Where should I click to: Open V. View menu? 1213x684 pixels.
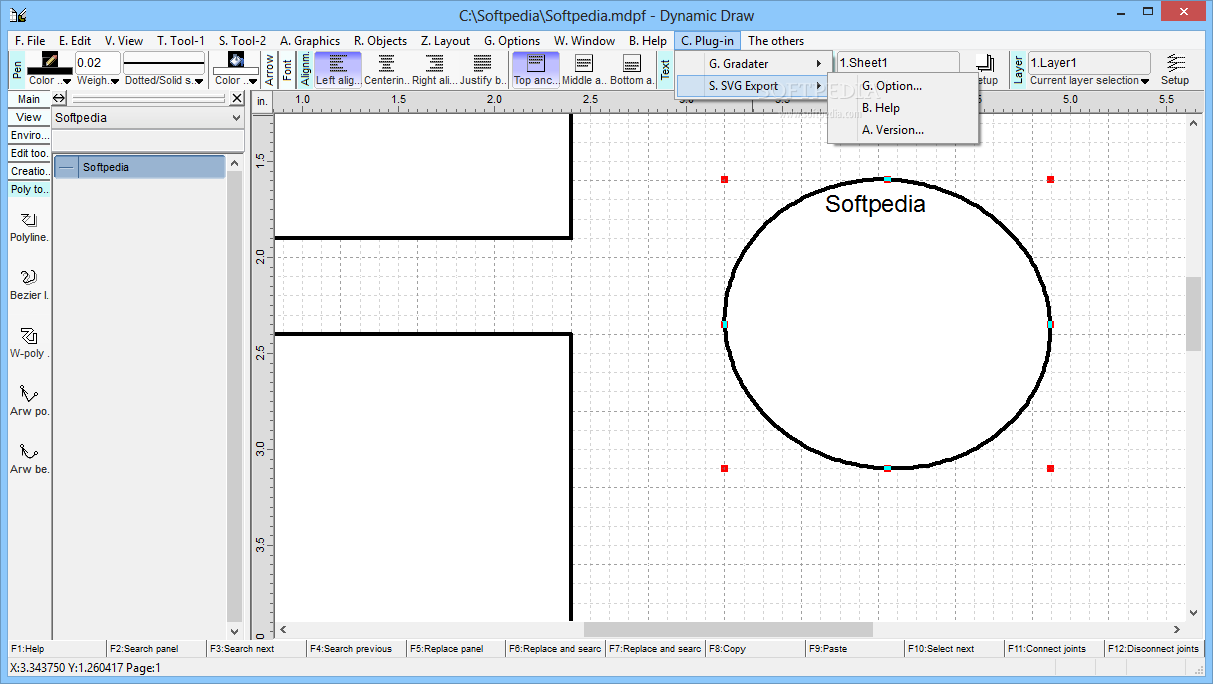pos(125,41)
